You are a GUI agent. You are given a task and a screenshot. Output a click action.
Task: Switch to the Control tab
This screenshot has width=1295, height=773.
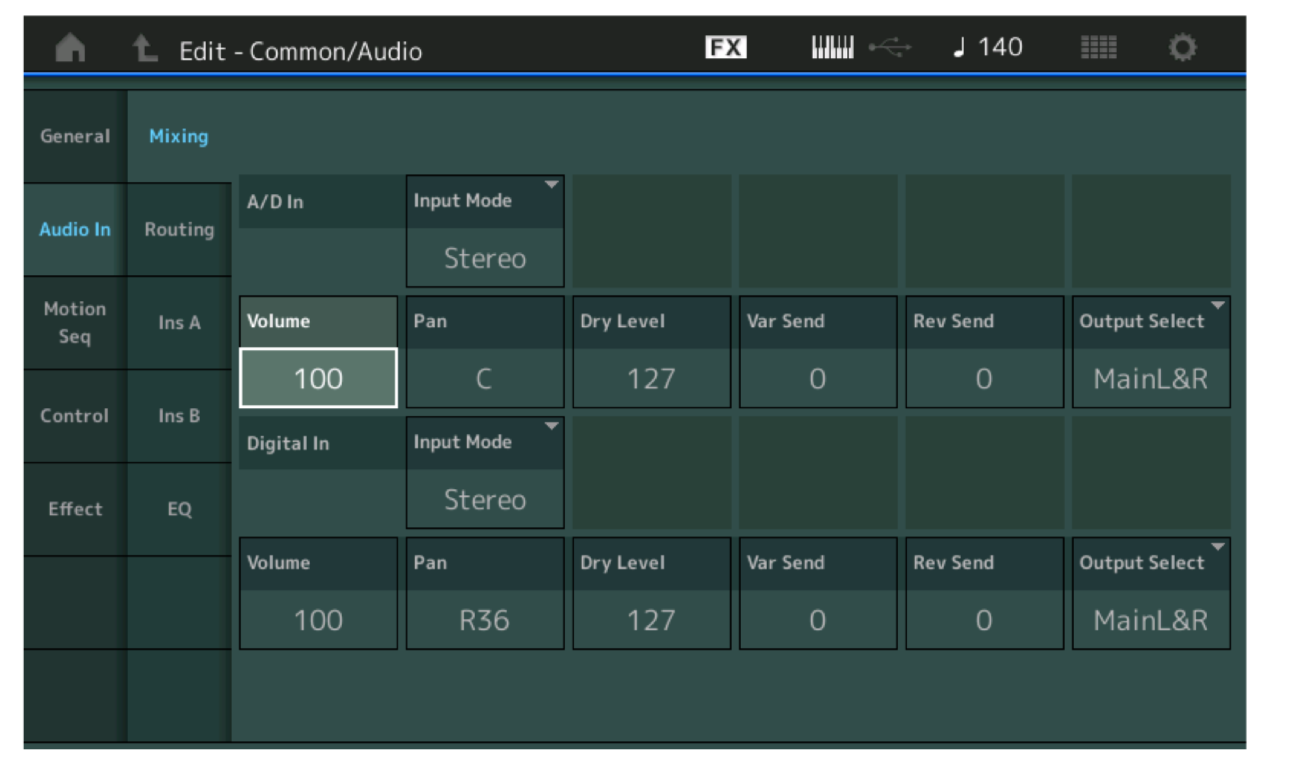[x=75, y=416]
